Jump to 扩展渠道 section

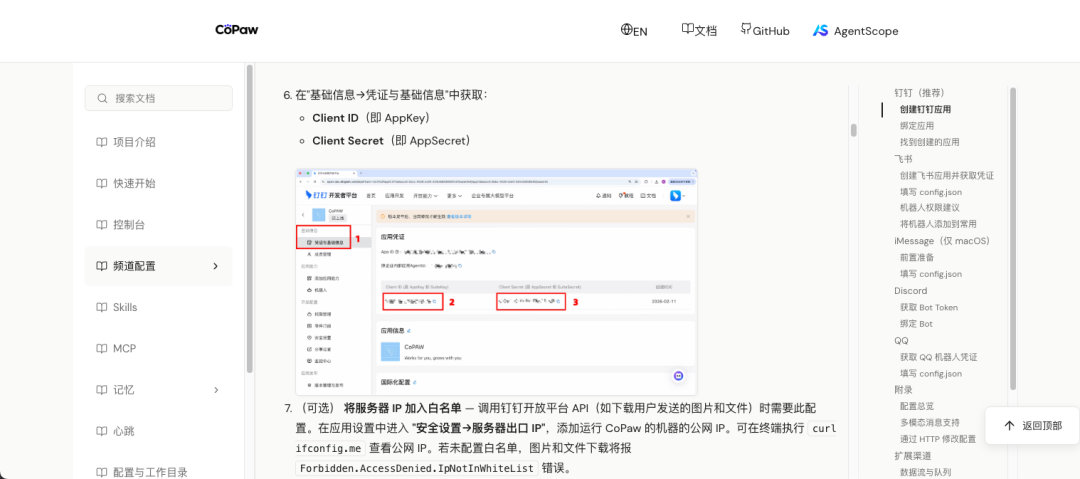pyautogui.click(x=912, y=456)
